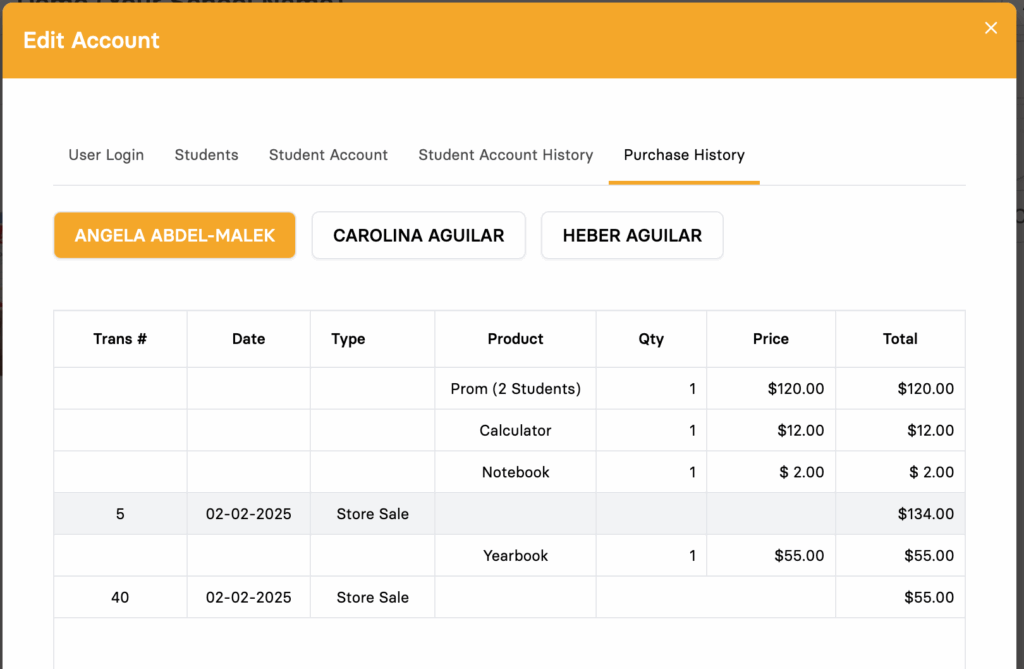The width and height of the screenshot is (1024, 669).
Task: Select the Prom (2 Students) product row
Action: pos(515,389)
